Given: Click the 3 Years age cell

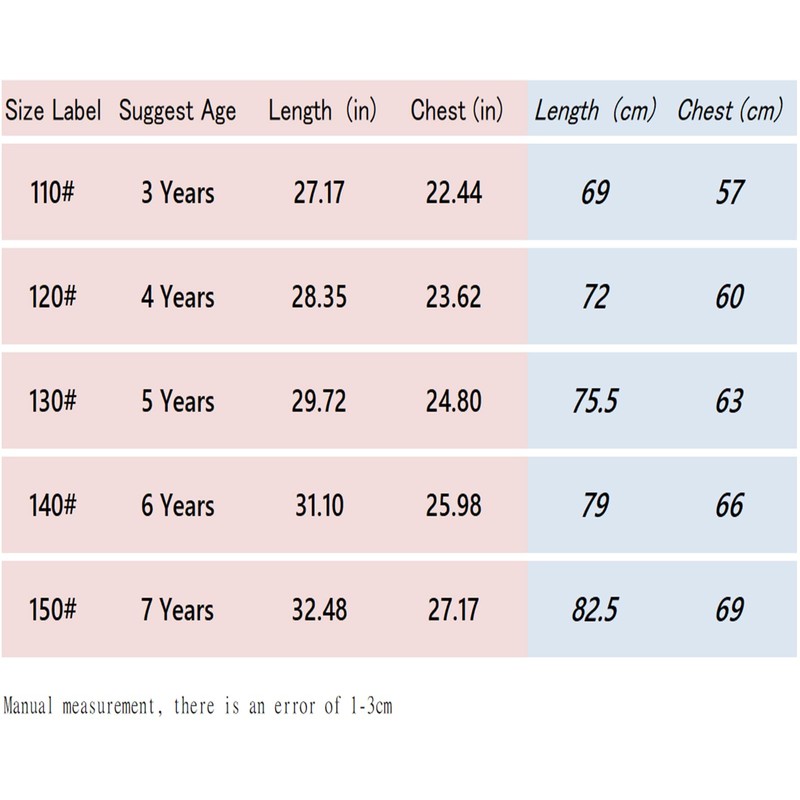Looking at the screenshot, I should [177, 192].
